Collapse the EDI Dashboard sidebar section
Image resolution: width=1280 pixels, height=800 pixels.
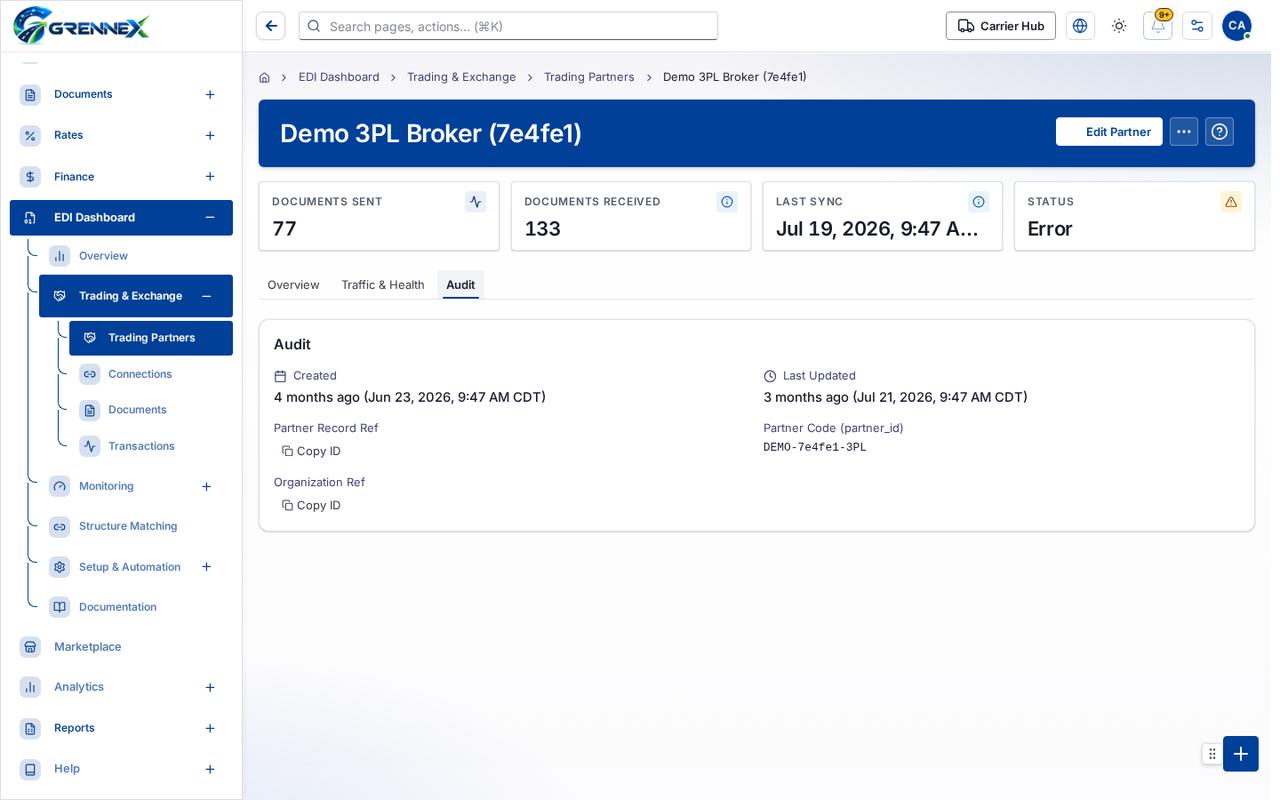point(210,217)
